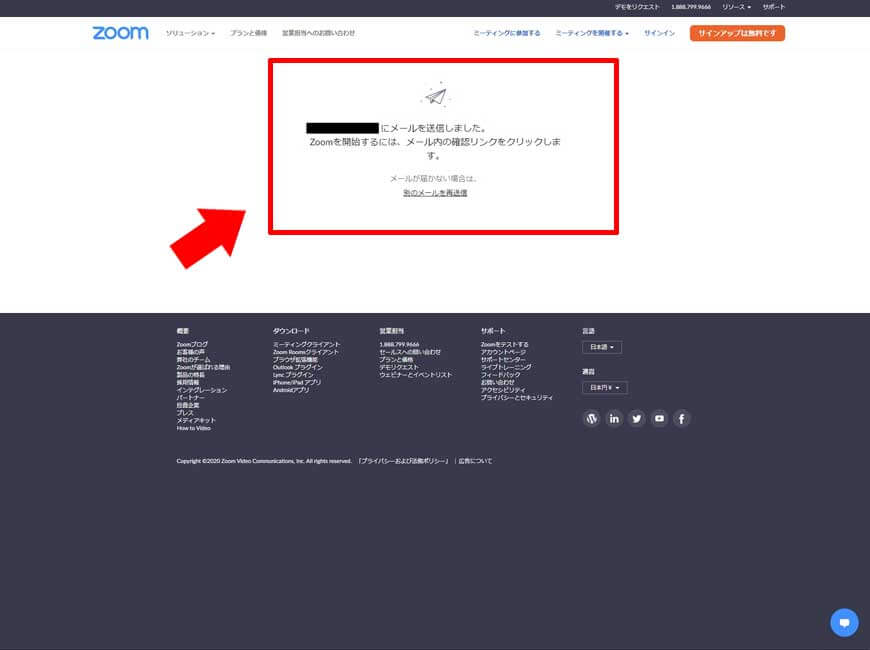Call the 1.888.799.9666 number in top bar
The width and height of the screenshot is (870, 650).
pos(691,7)
